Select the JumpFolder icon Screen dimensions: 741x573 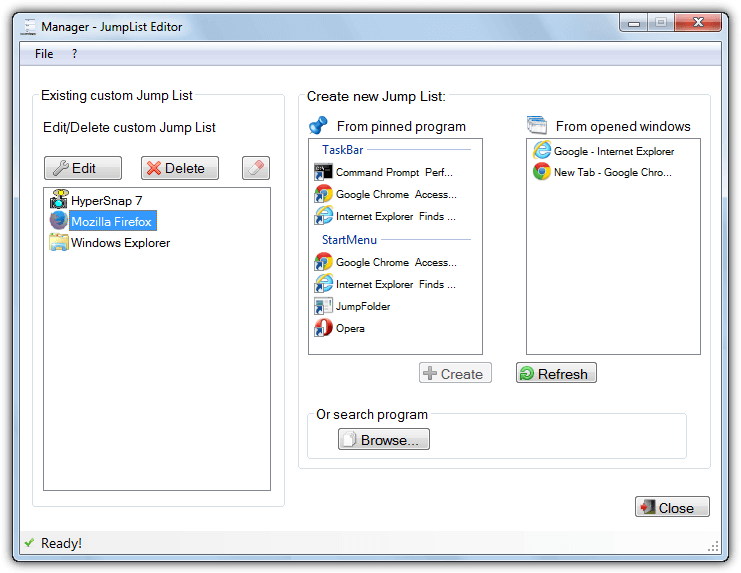tap(323, 306)
